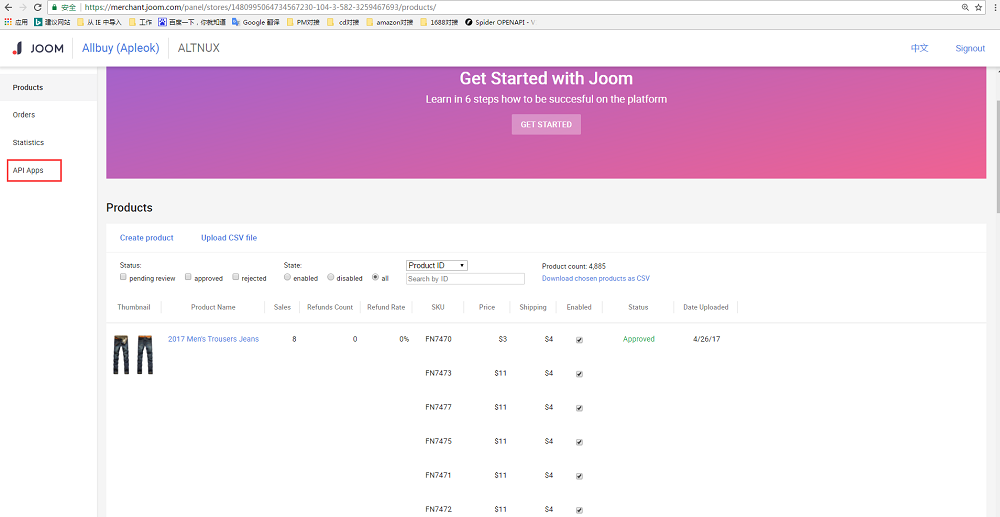Bookmark this page with the star icon
The image size is (1000, 517).
point(977,7)
